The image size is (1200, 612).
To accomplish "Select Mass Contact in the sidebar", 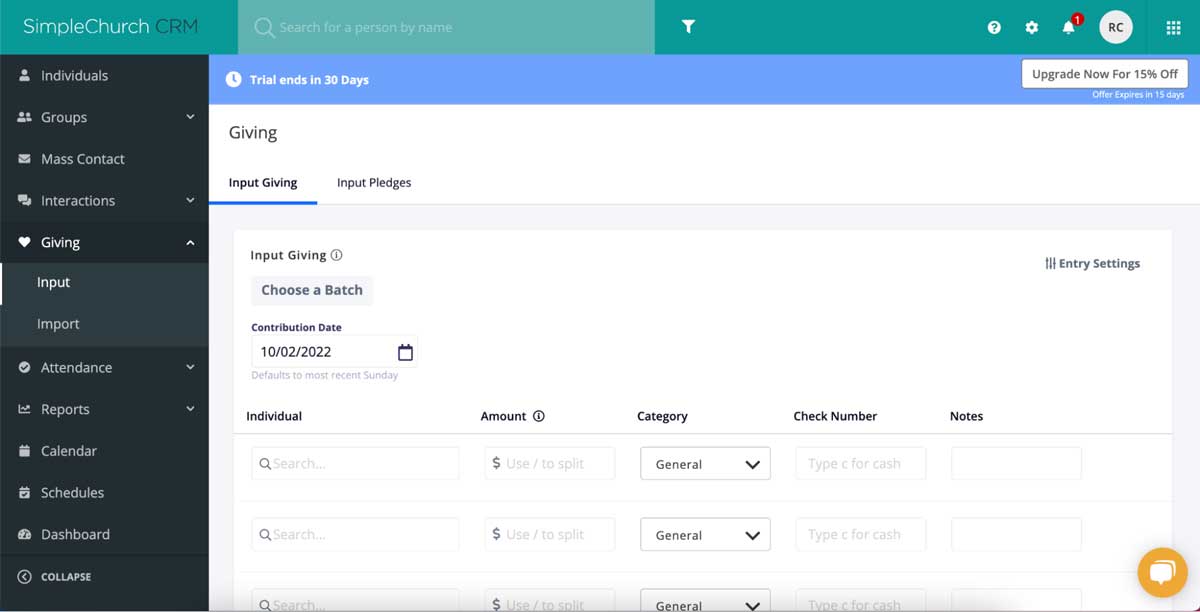I will (x=82, y=158).
